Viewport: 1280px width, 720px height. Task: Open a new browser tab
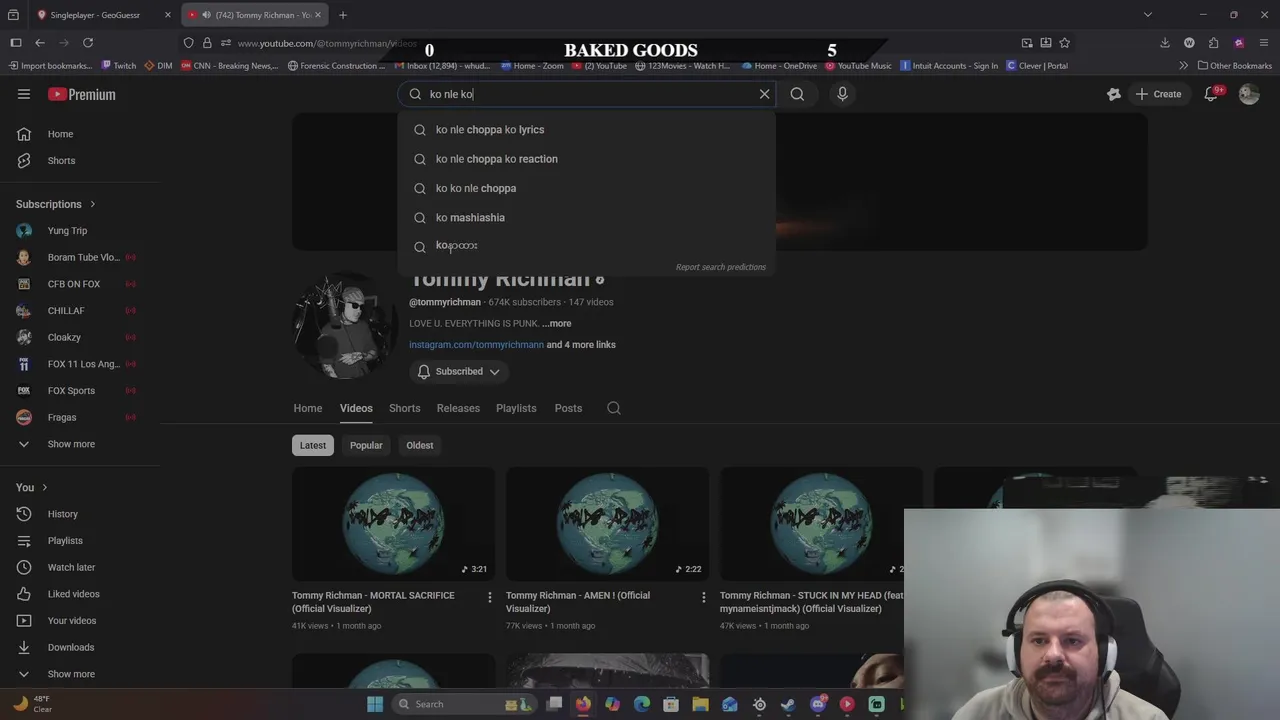(x=342, y=15)
